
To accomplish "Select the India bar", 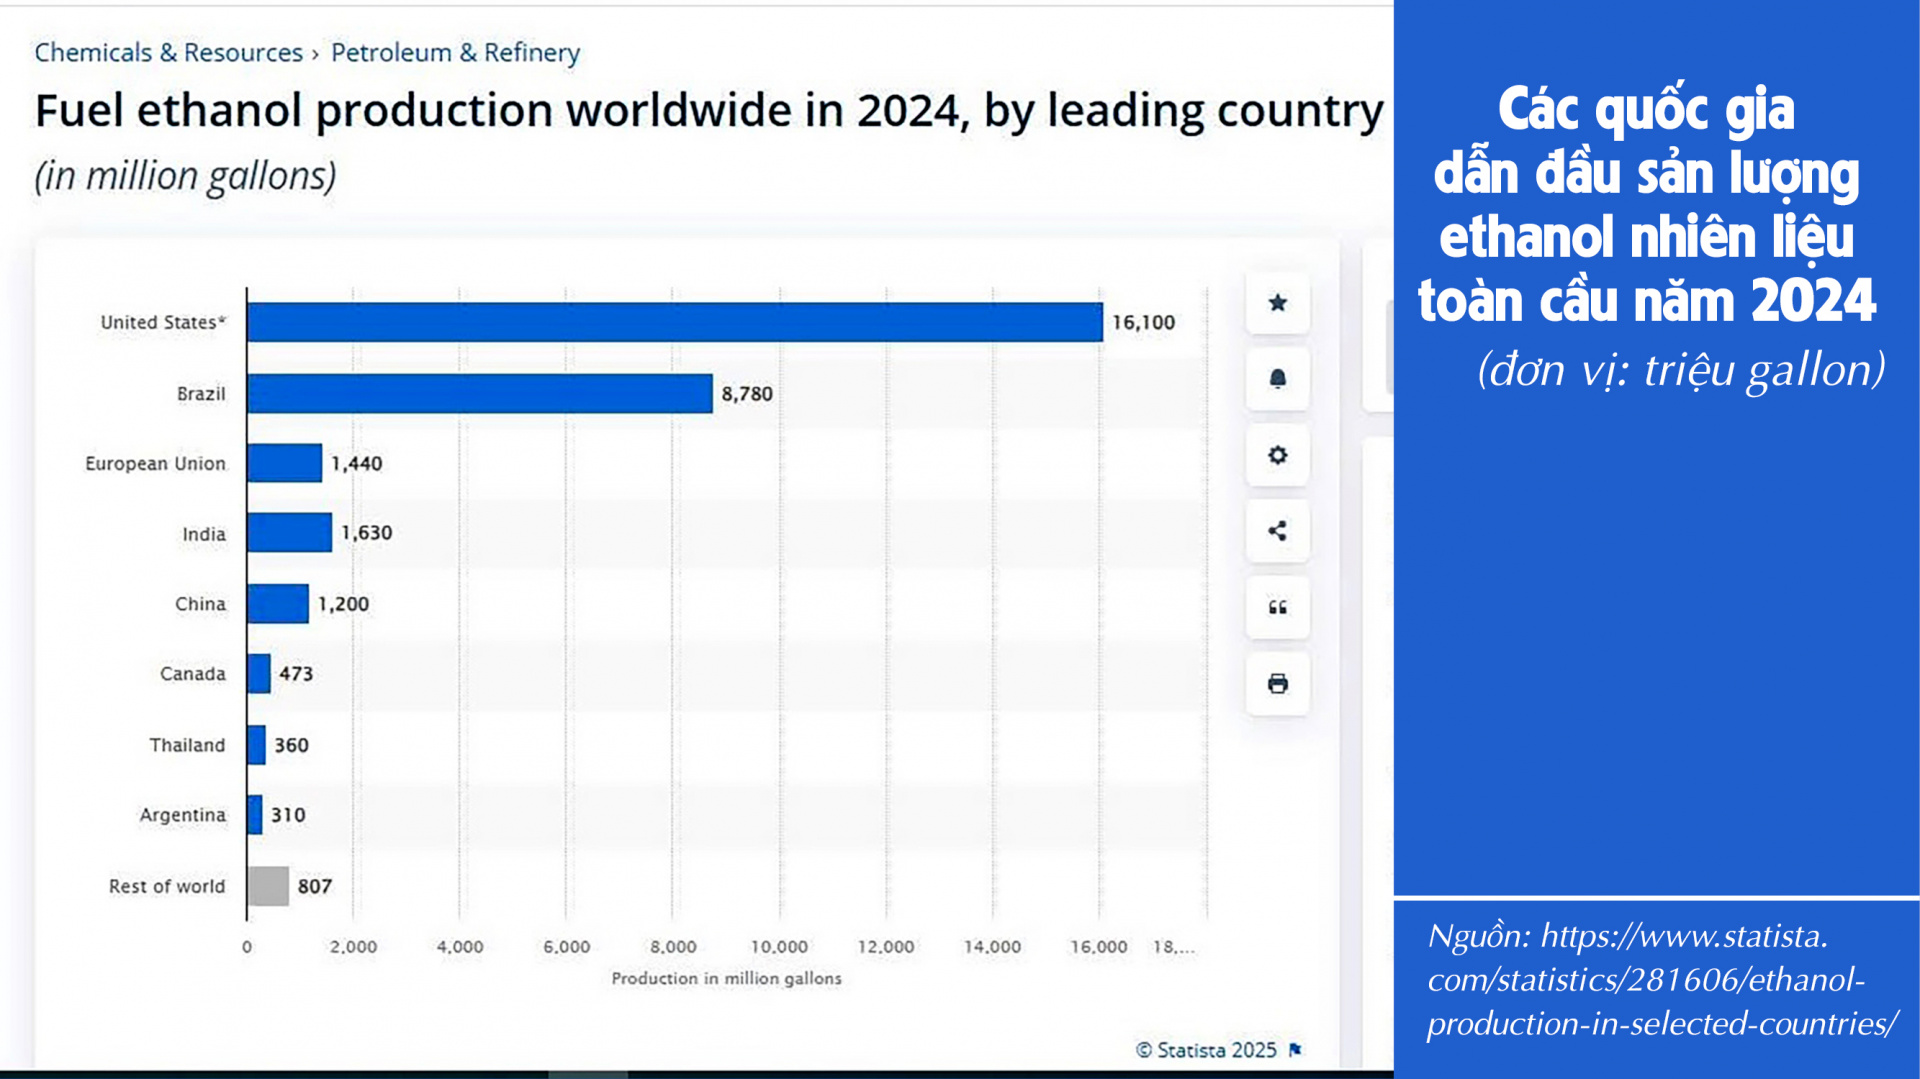I will click(290, 532).
